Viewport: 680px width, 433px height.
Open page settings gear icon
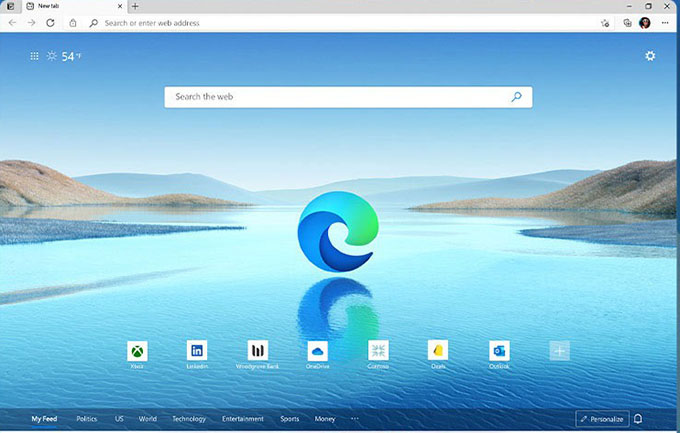pos(650,56)
